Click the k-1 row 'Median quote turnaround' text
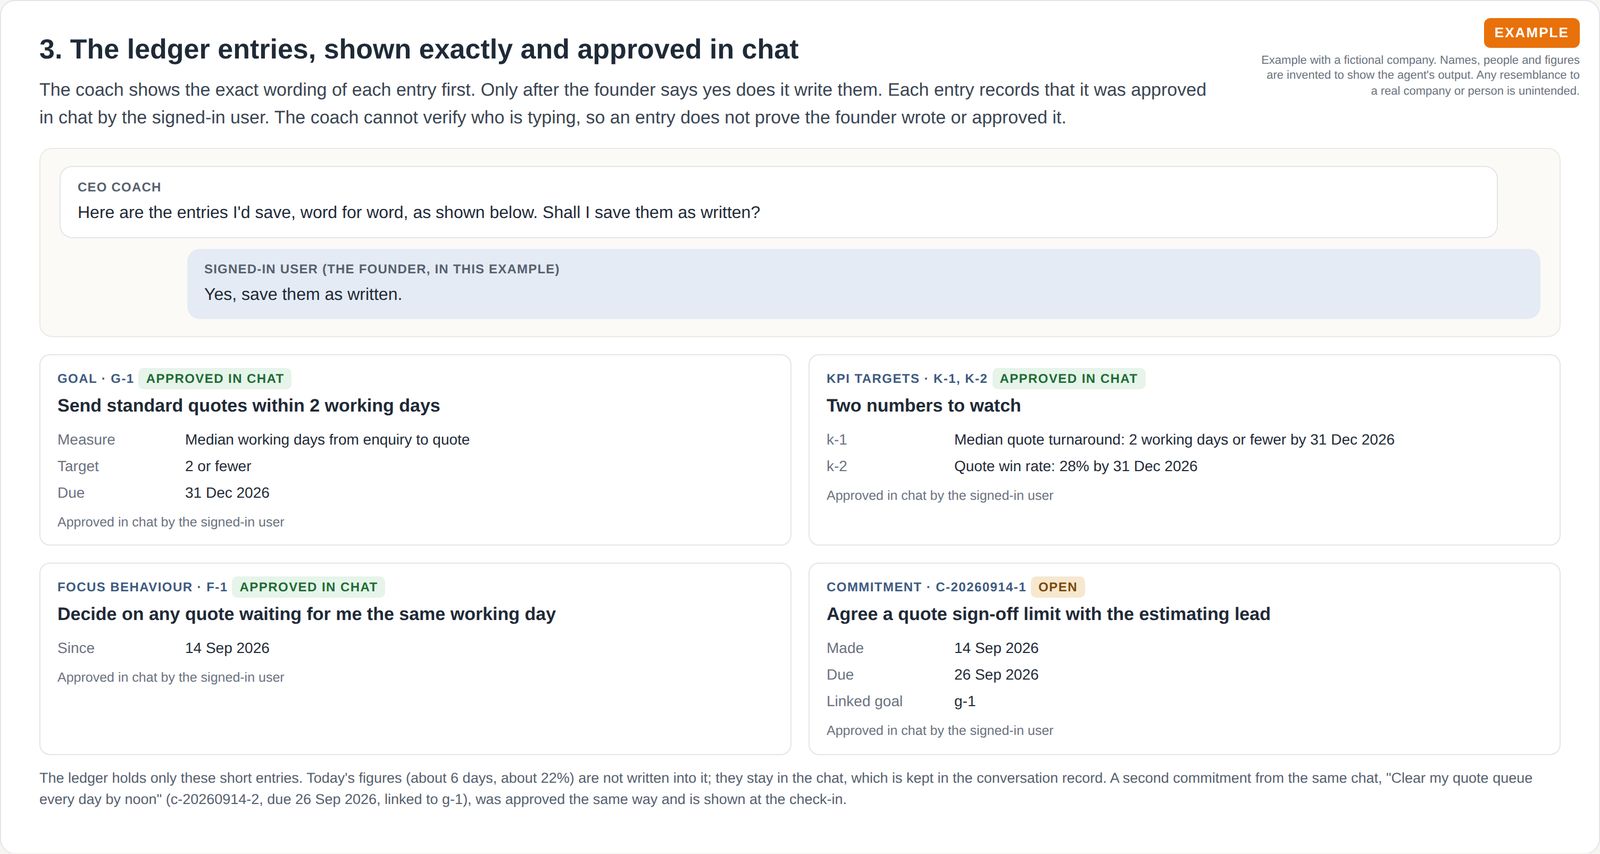 pos(1174,440)
